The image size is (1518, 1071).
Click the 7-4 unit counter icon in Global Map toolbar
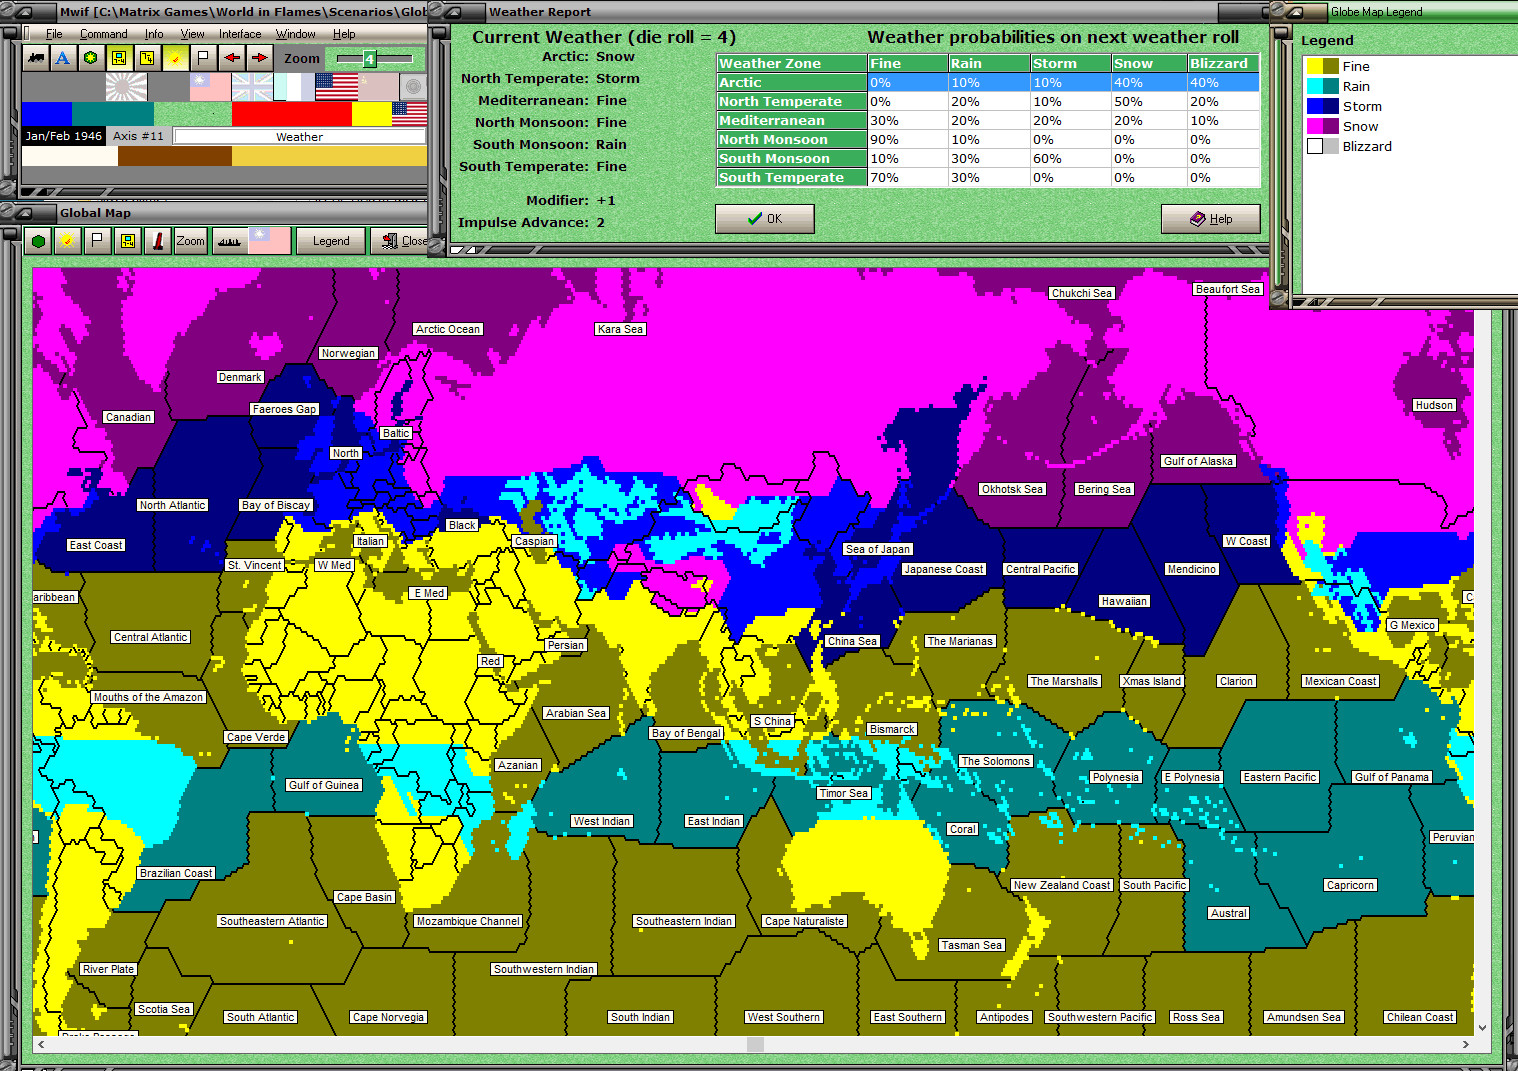pos(127,241)
